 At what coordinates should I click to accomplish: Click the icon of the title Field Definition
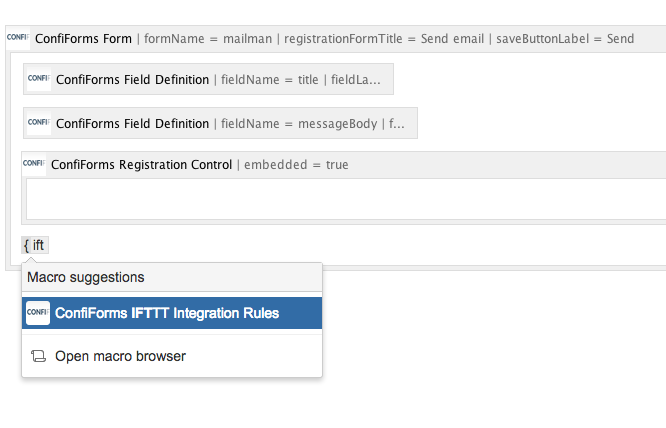click(x=38, y=80)
